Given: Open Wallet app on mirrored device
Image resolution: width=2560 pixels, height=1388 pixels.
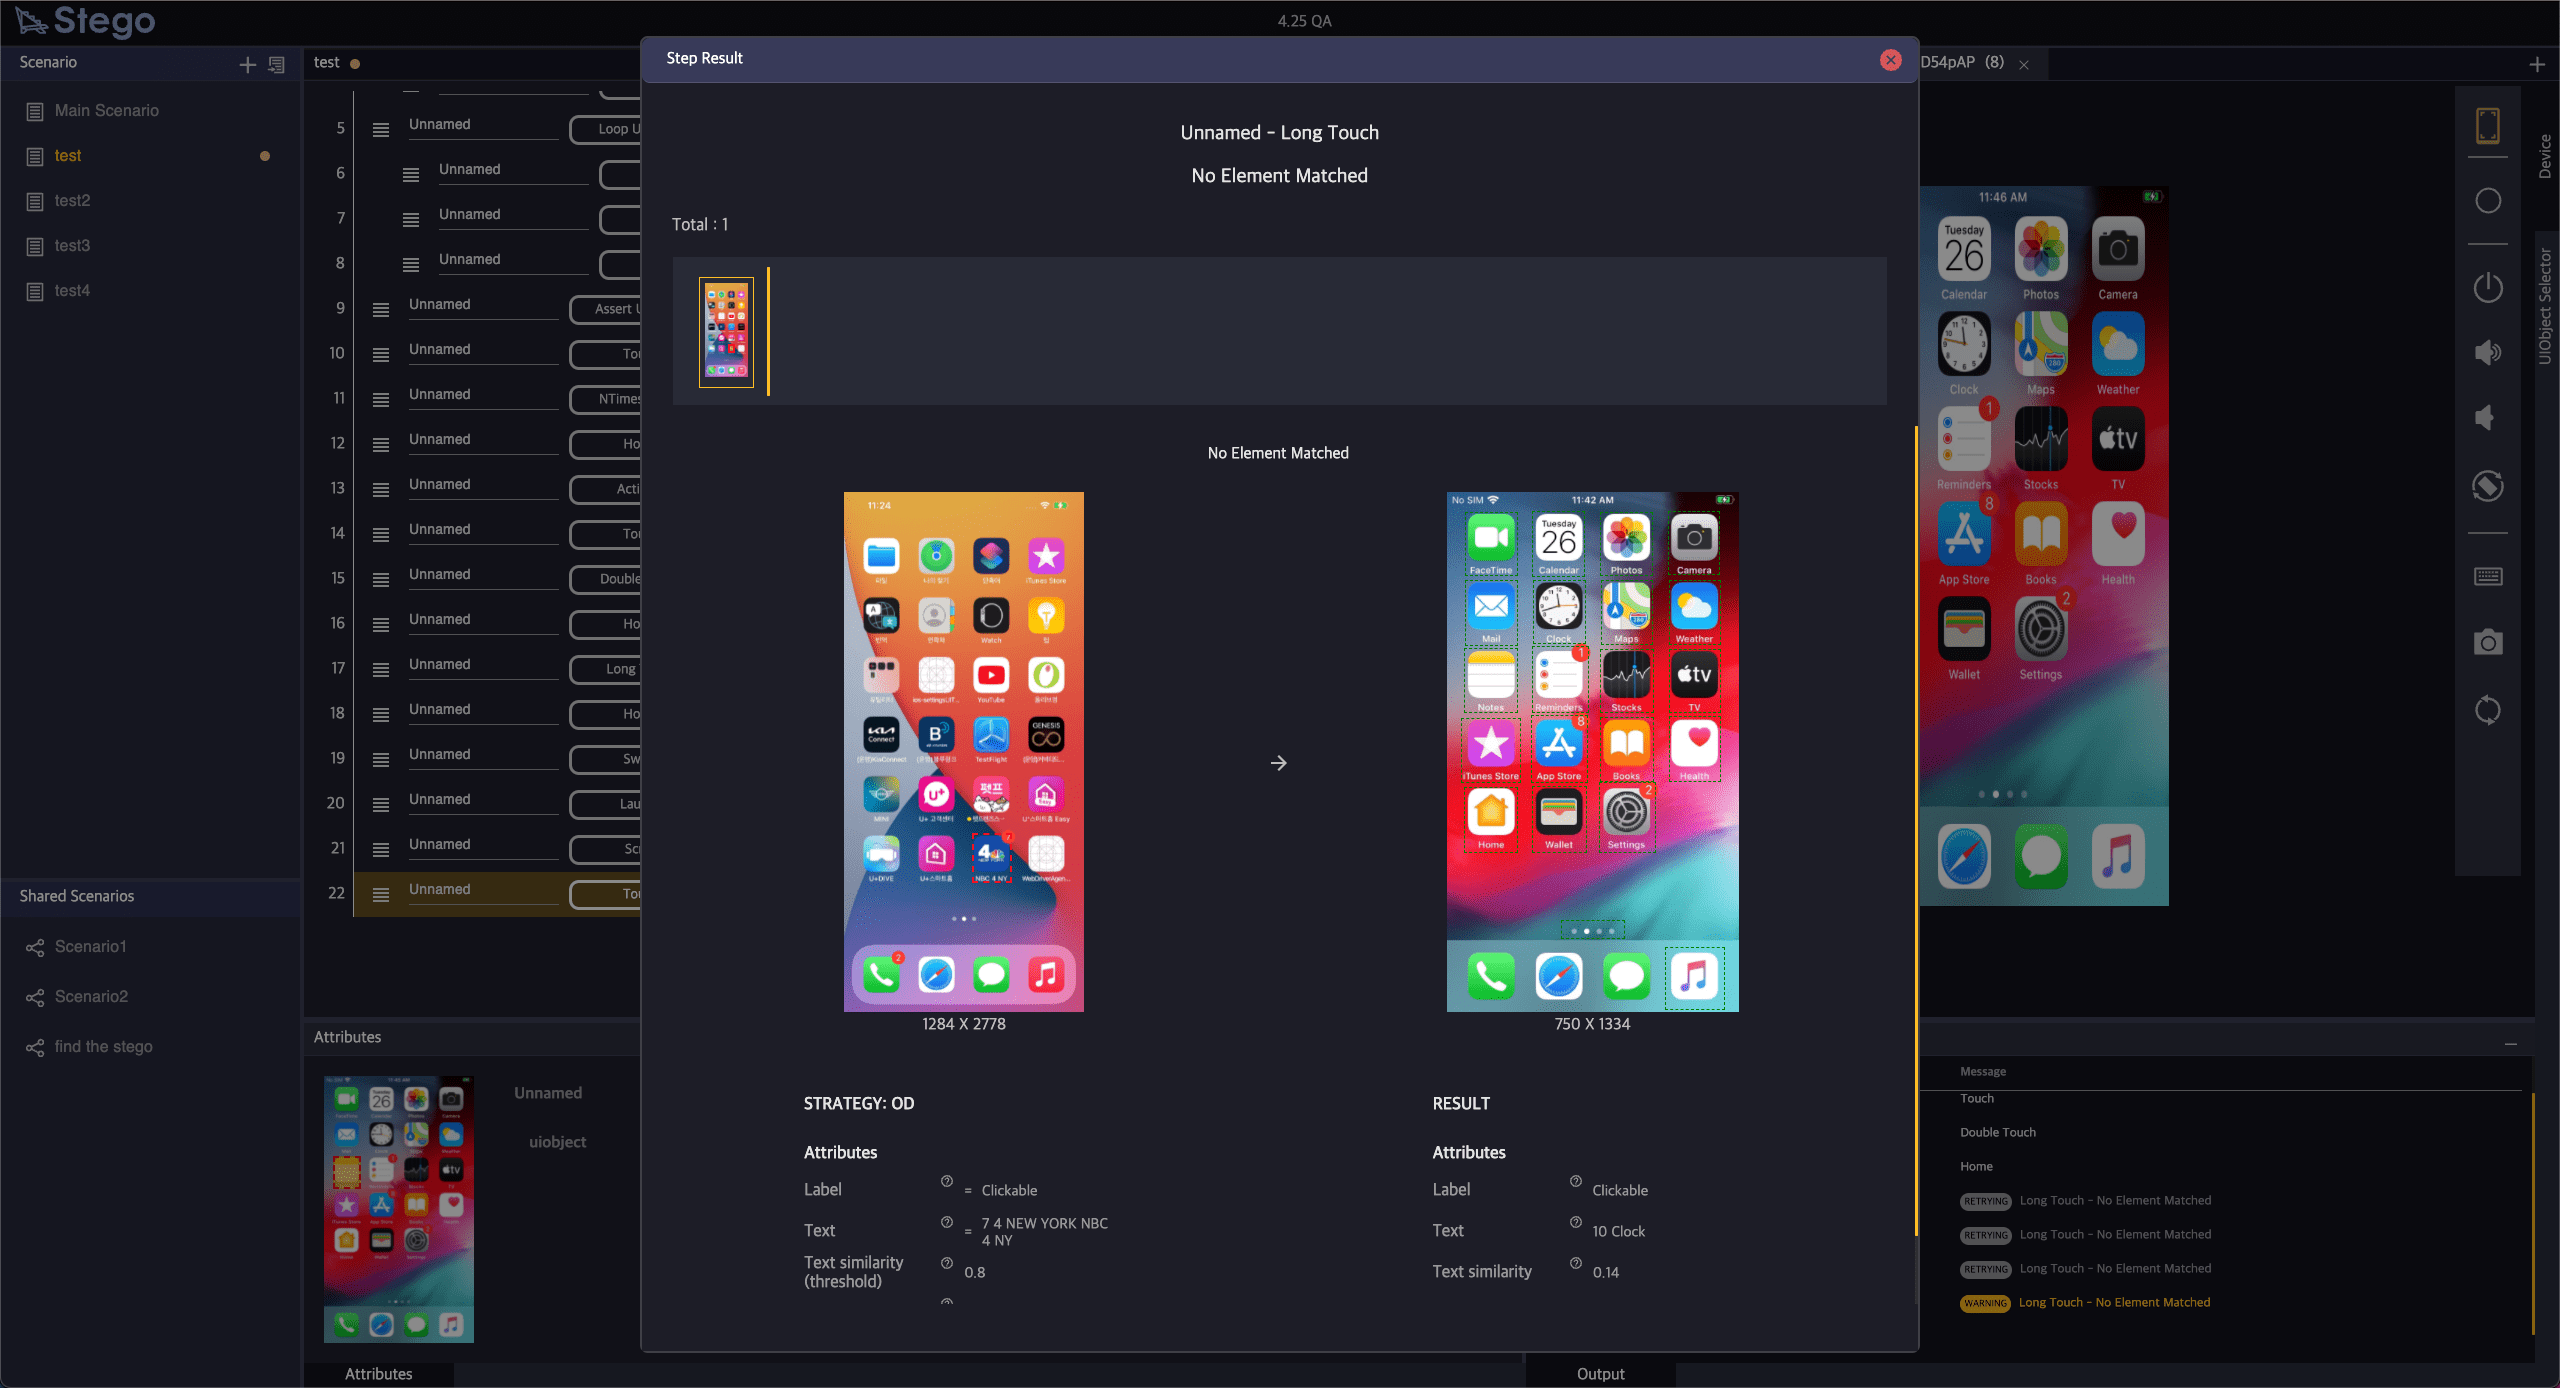Looking at the screenshot, I should 1964,630.
